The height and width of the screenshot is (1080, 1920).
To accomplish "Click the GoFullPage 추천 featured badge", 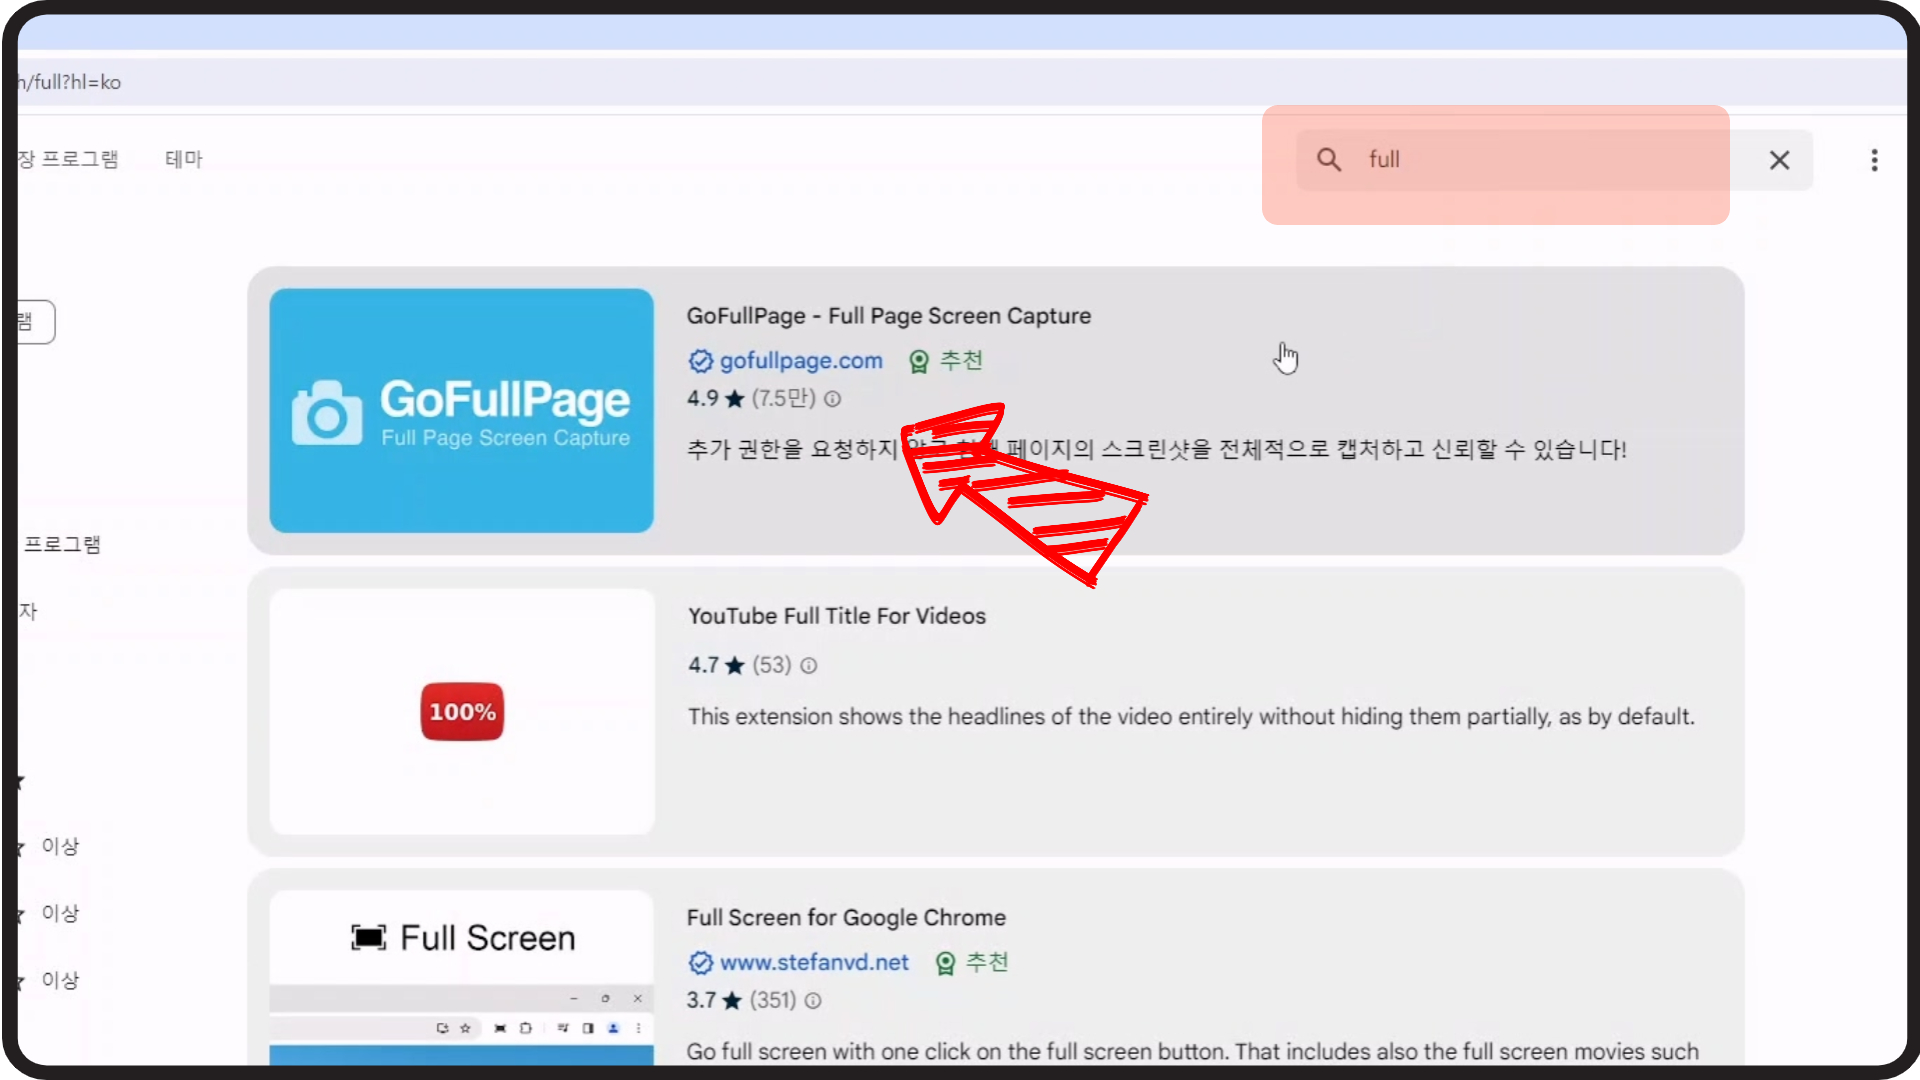I will click(x=946, y=361).
